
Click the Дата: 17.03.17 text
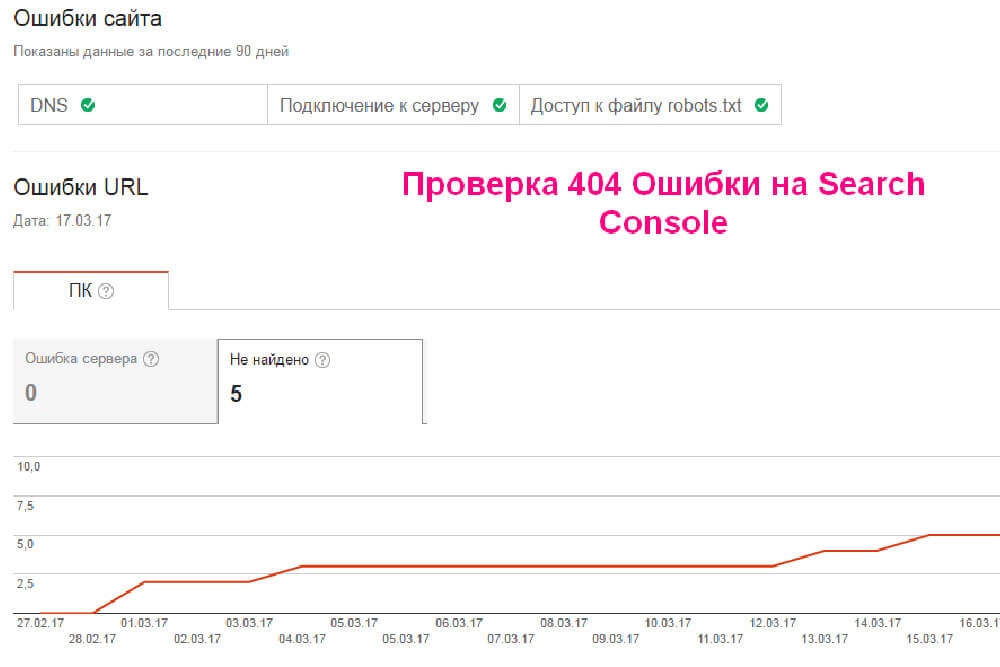(x=62, y=221)
